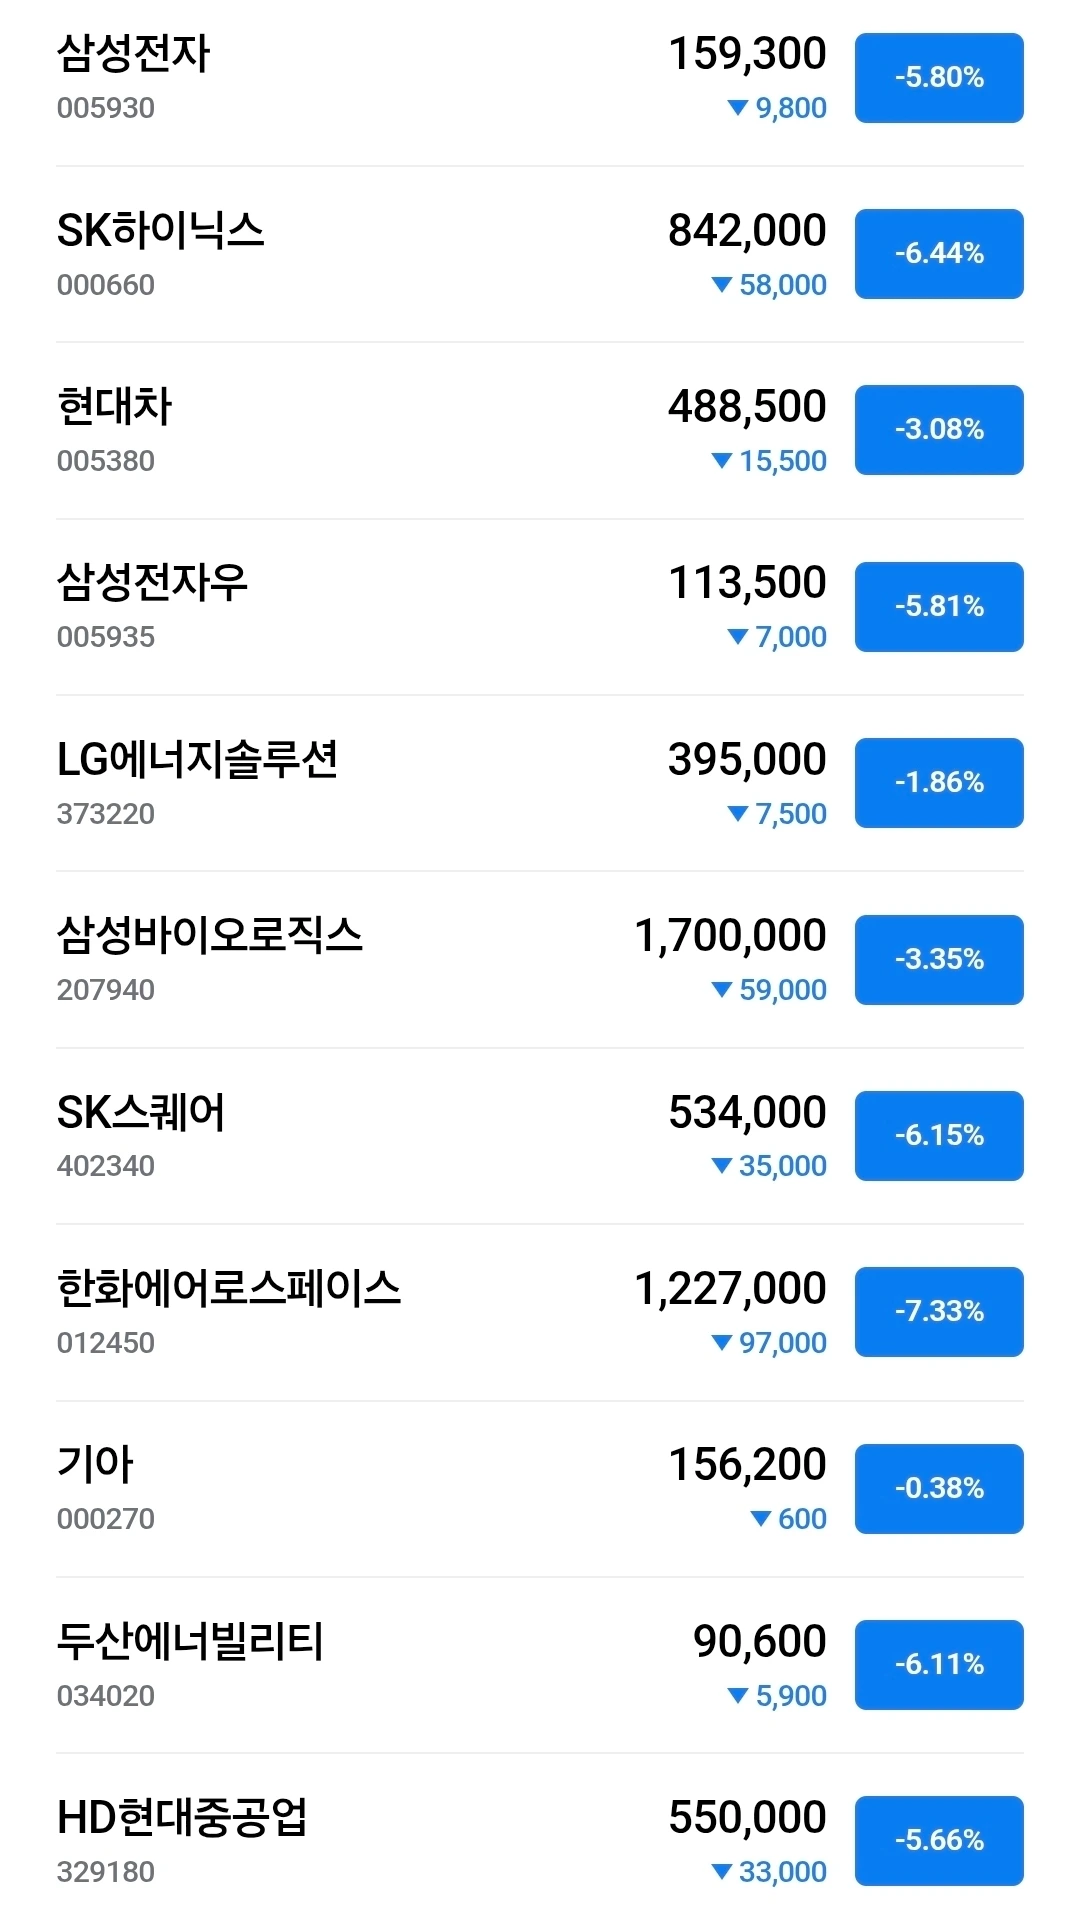This screenshot has width=1080, height=1921.
Task: Open 두산에너빌리티 stock entry
Action: [190, 1642]
